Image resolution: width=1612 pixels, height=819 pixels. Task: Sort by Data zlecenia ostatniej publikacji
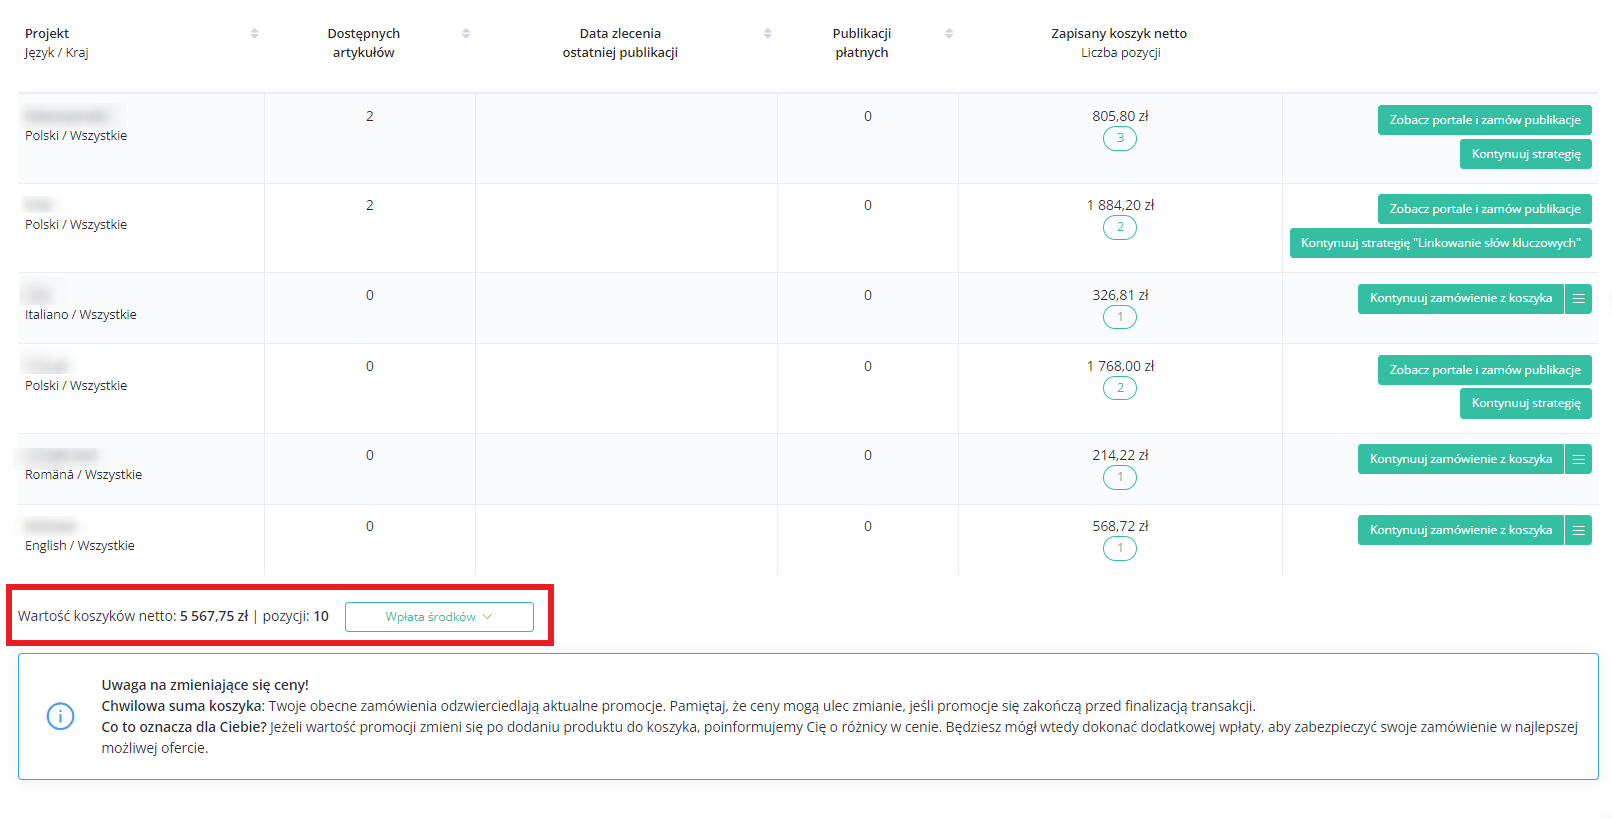tap(767, 34)
